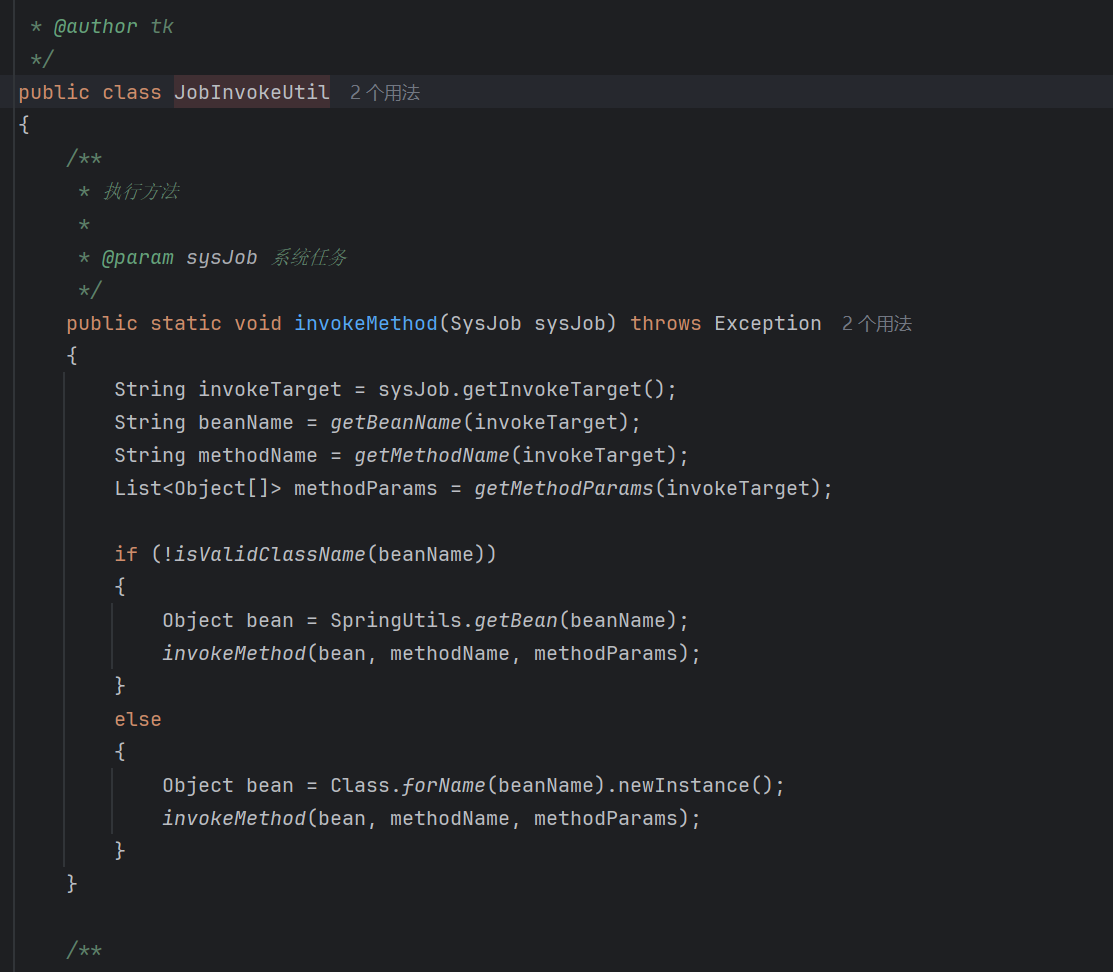Click the List<Object[]> type
Viewport: 1113px width, 972px height.
198,488
